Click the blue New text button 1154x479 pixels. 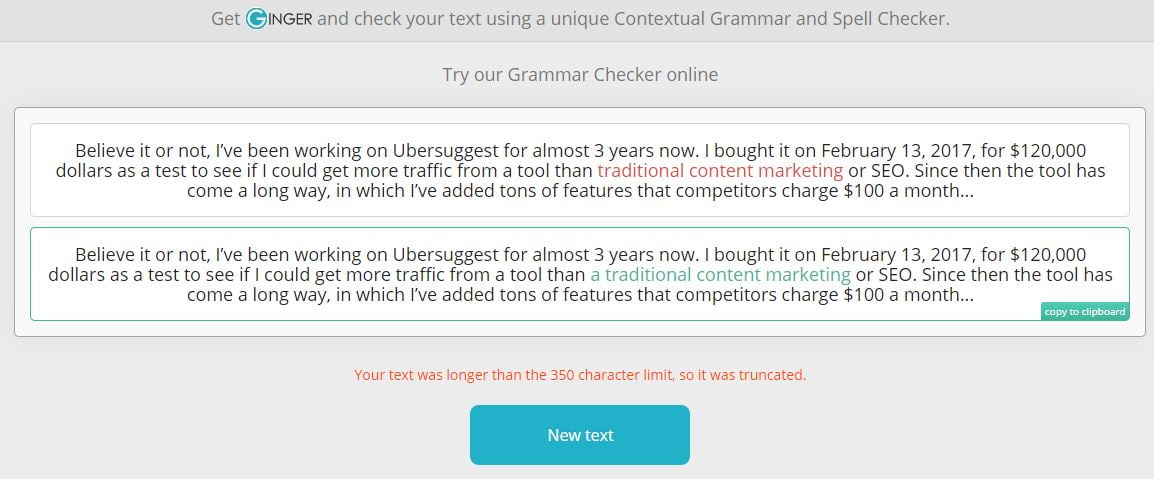coord(580,435)
